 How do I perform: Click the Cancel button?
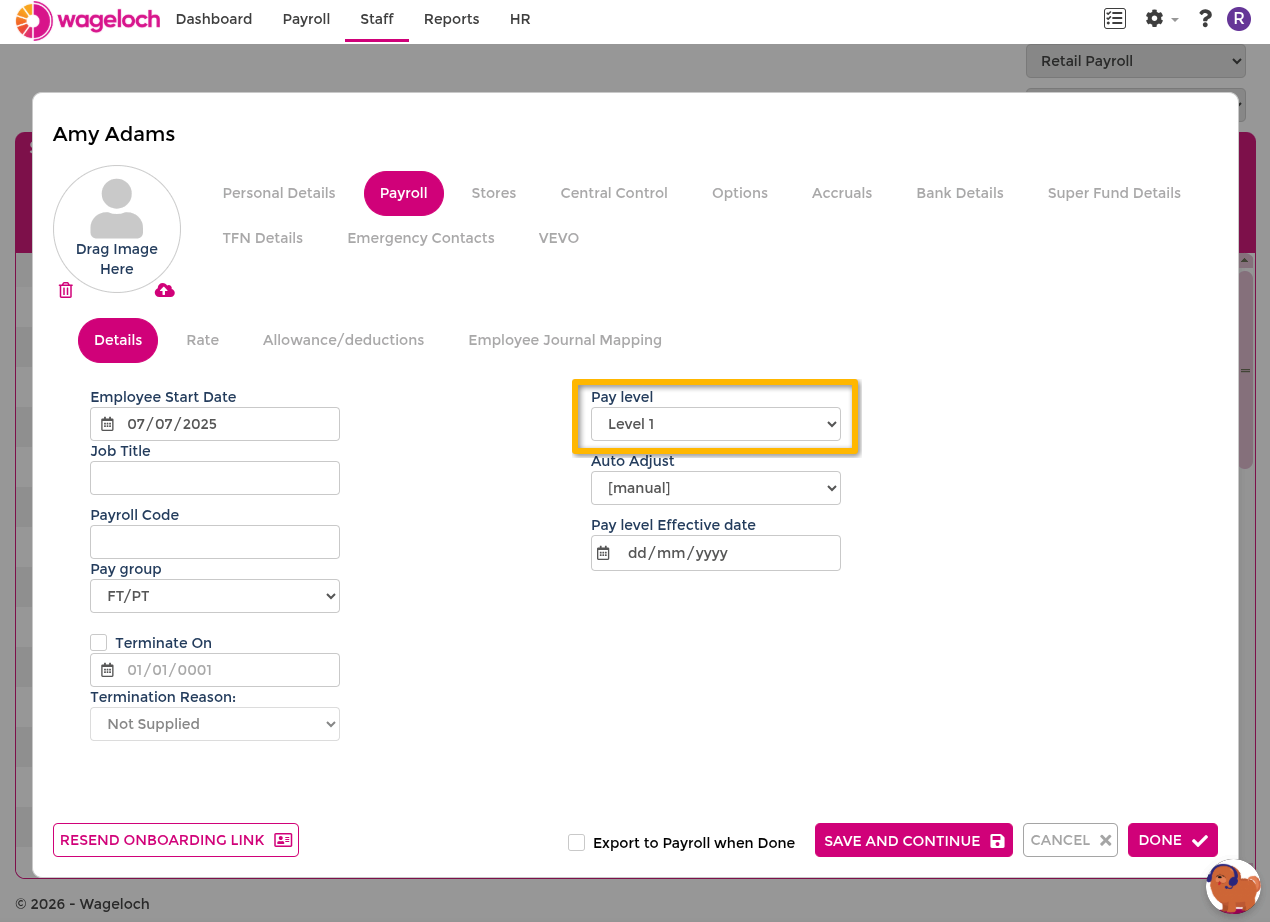point(1070,840)
